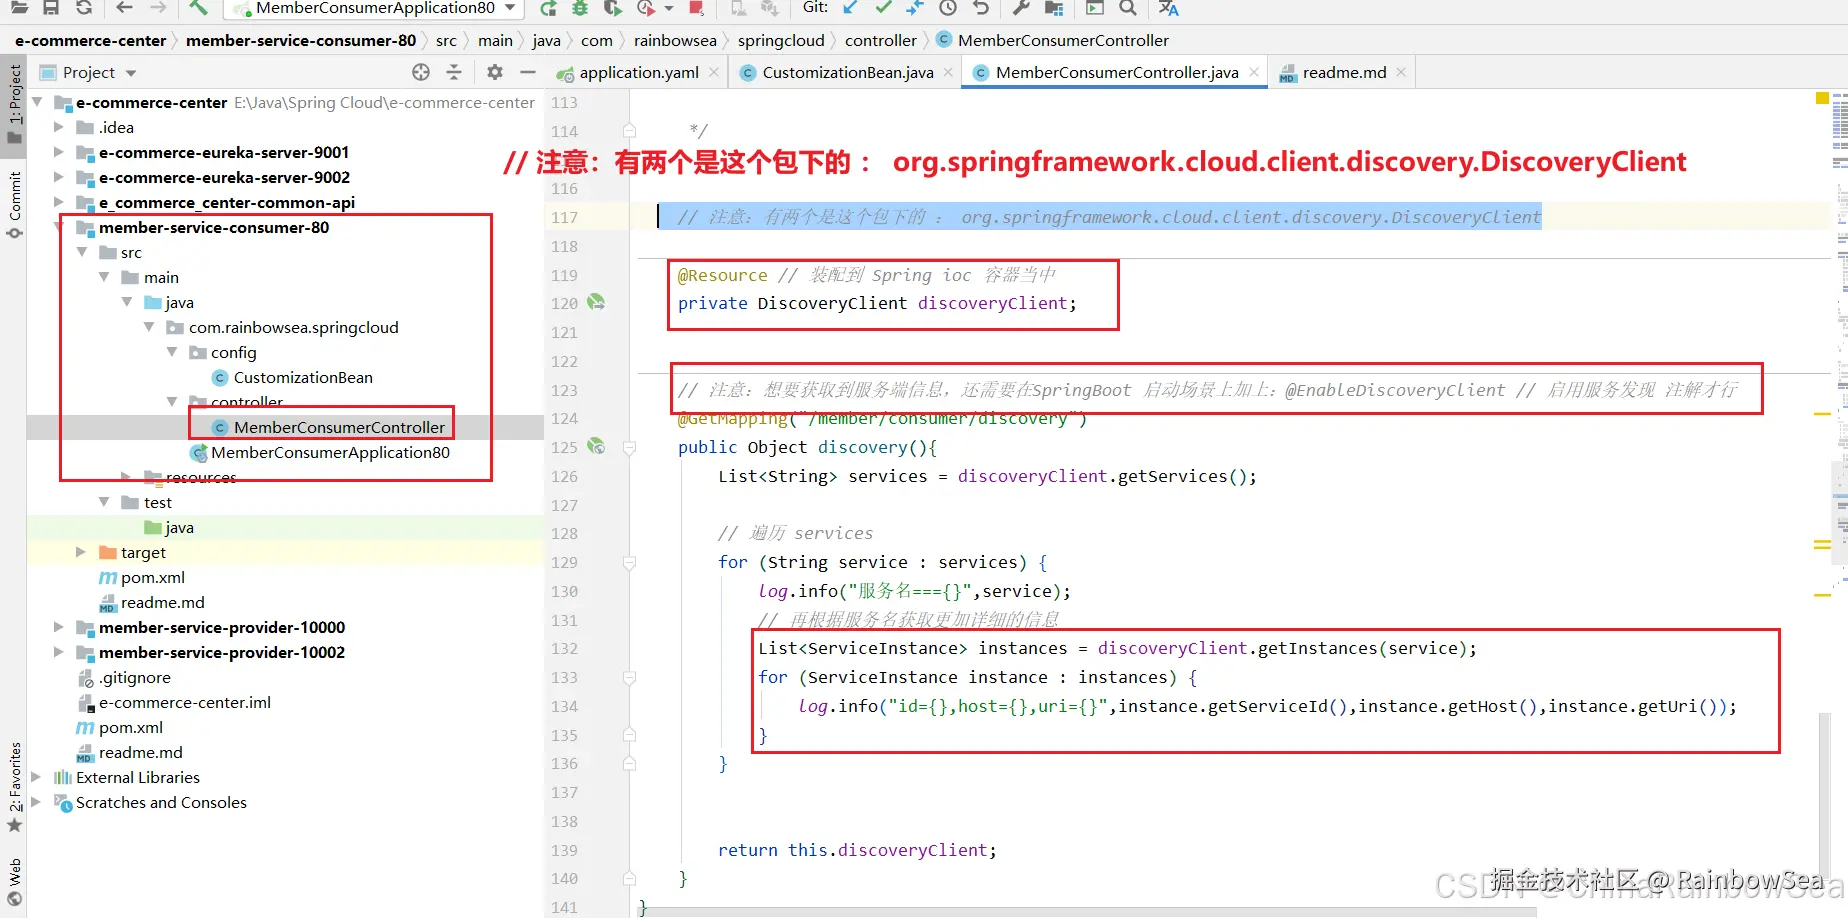This screenshot has width=1848, height=918.
Task: Click the rollback undo arrow icon
Action: [x=981, y=8]
